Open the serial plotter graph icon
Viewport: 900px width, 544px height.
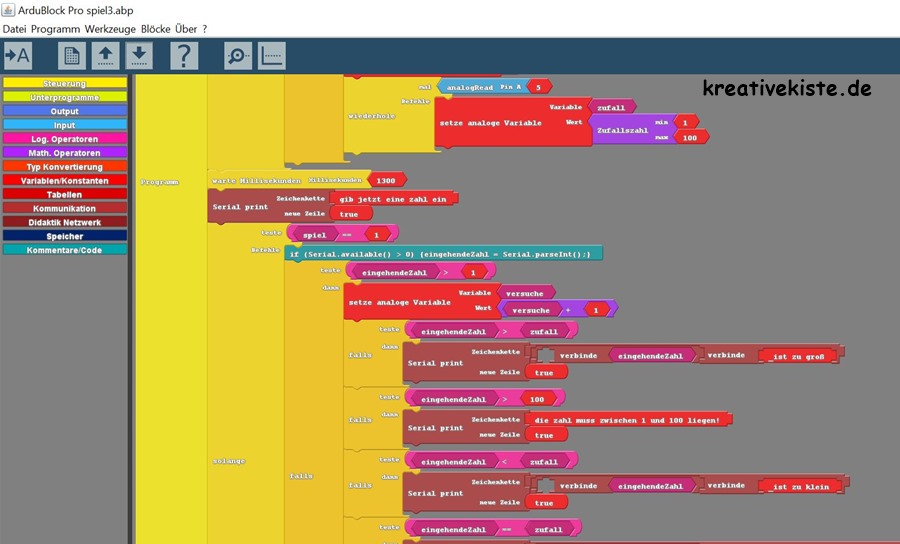272,55
